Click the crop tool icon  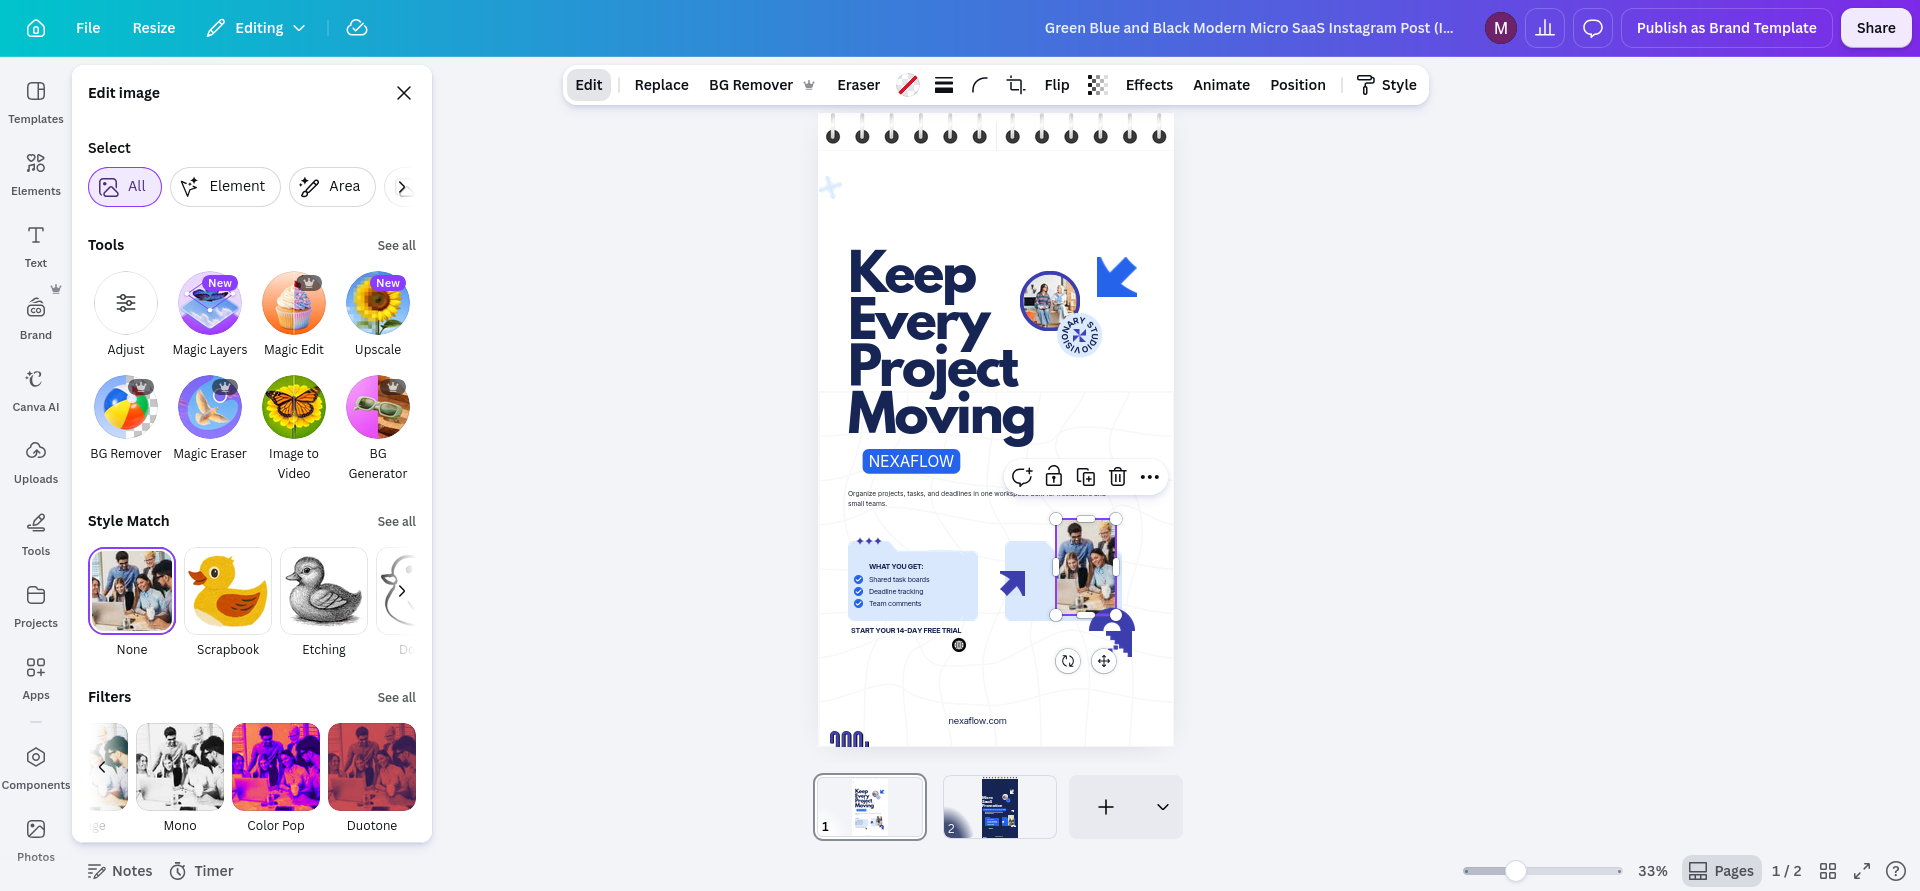point(1016,85)
